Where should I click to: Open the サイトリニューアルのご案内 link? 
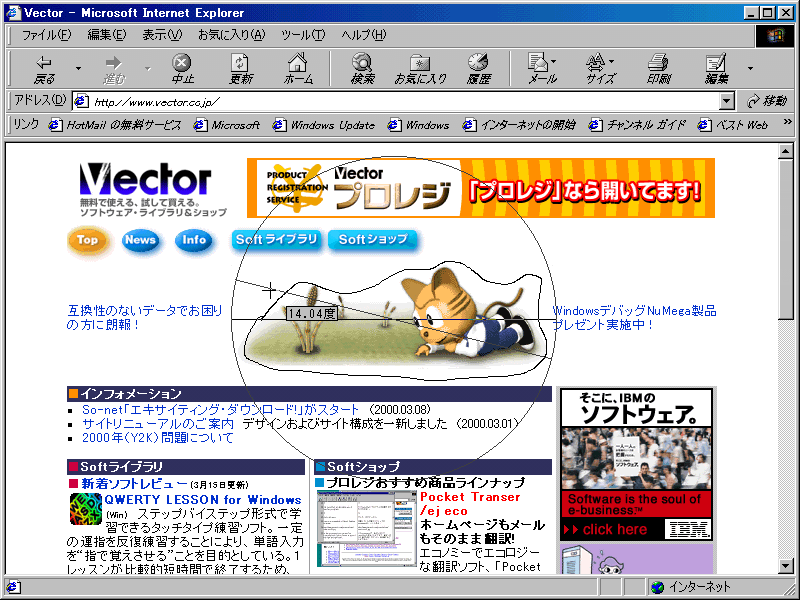point(158,423)
